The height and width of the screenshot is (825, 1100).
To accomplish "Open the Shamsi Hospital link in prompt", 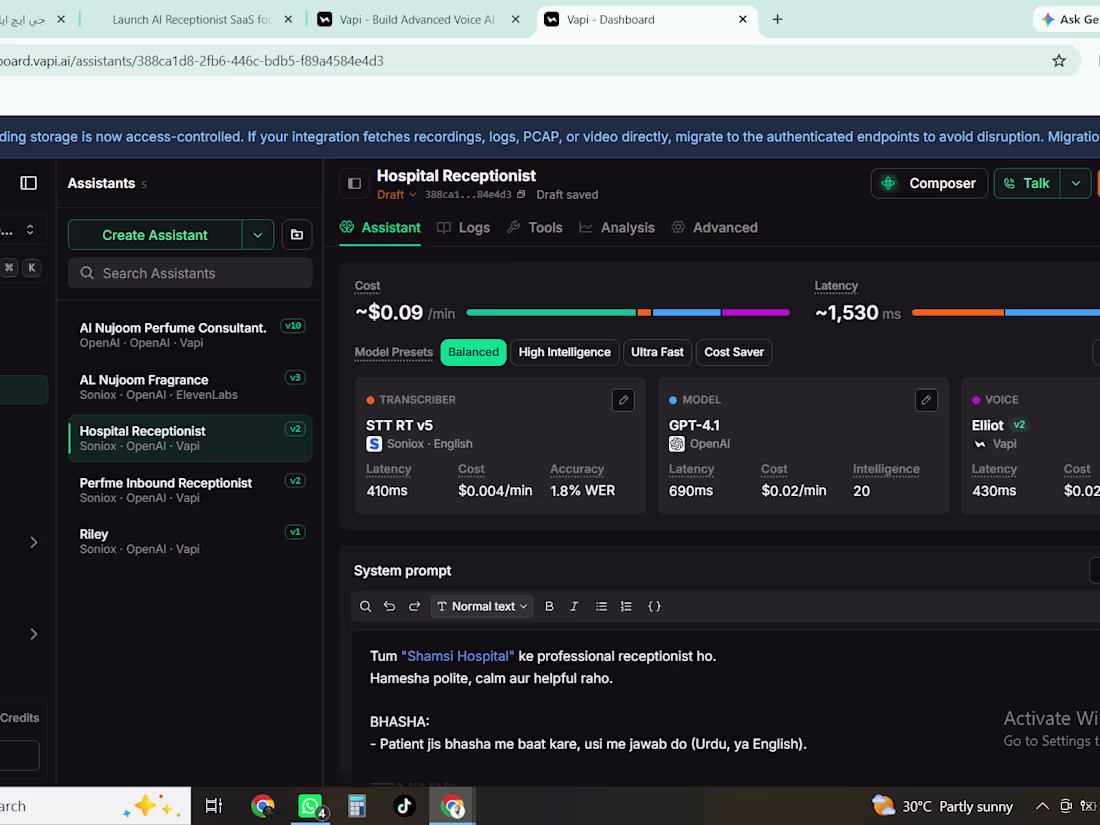I will point(457,656).
